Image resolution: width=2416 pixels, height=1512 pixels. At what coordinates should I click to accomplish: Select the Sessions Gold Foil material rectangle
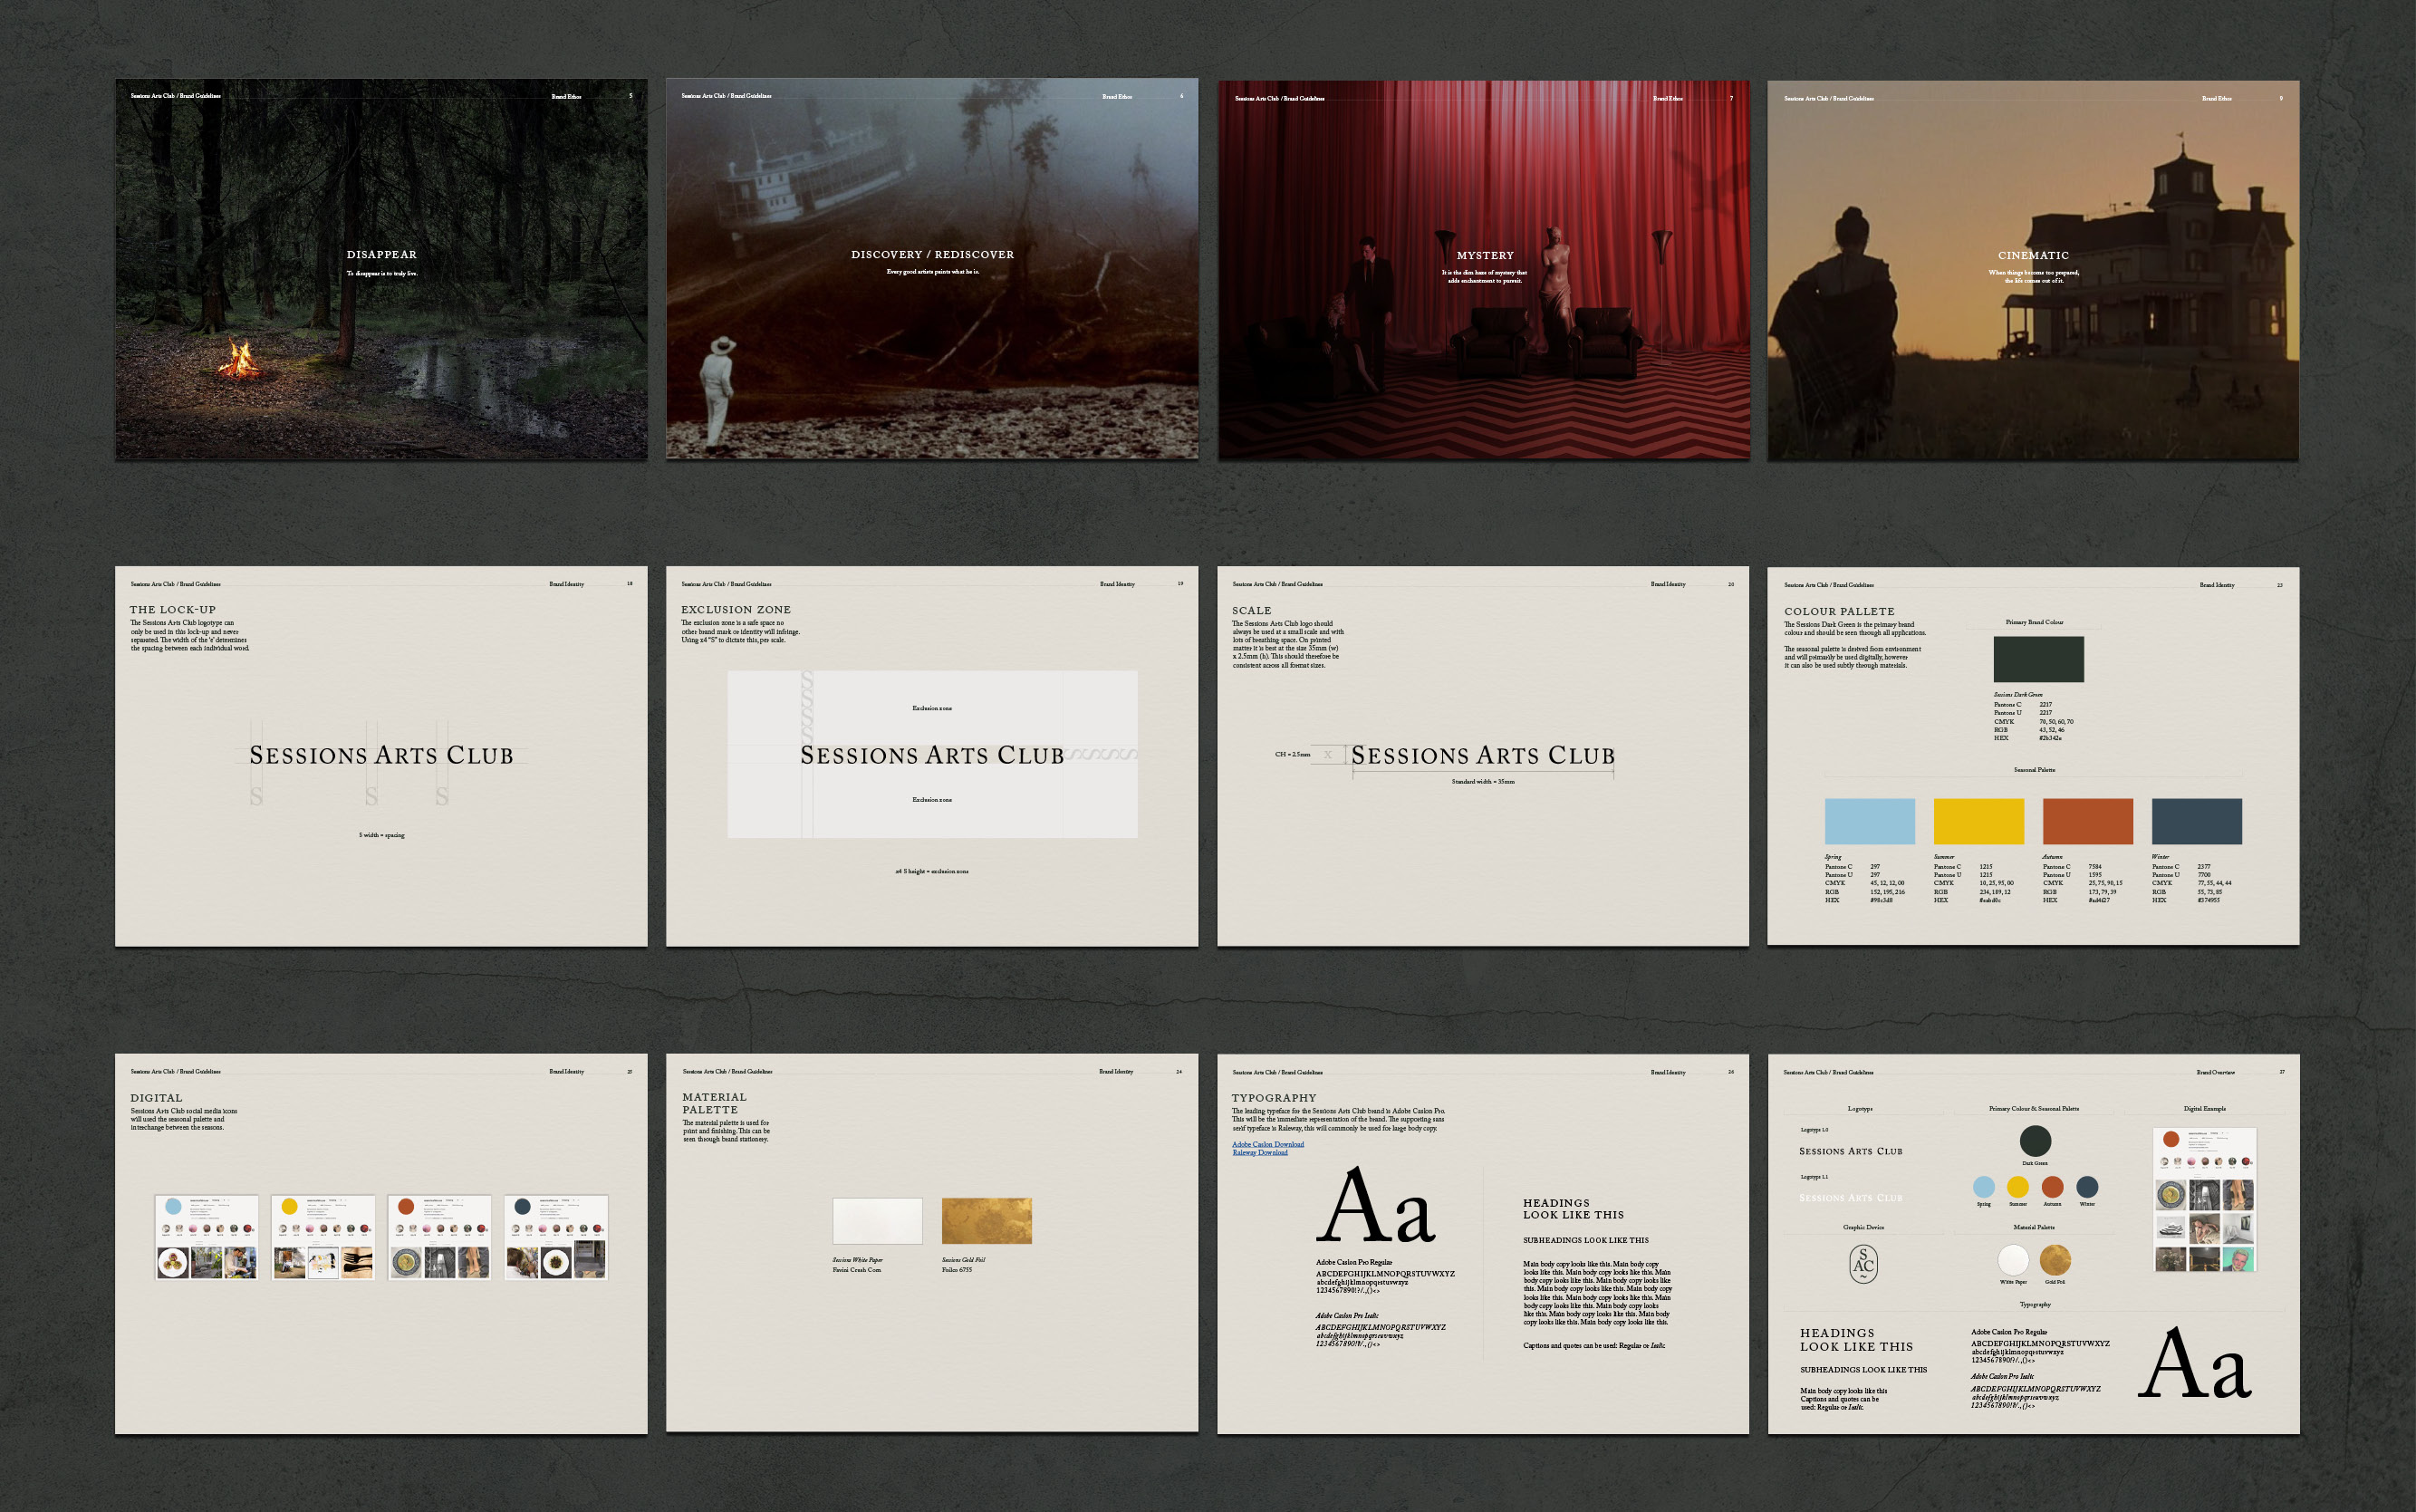(986, 1221)
